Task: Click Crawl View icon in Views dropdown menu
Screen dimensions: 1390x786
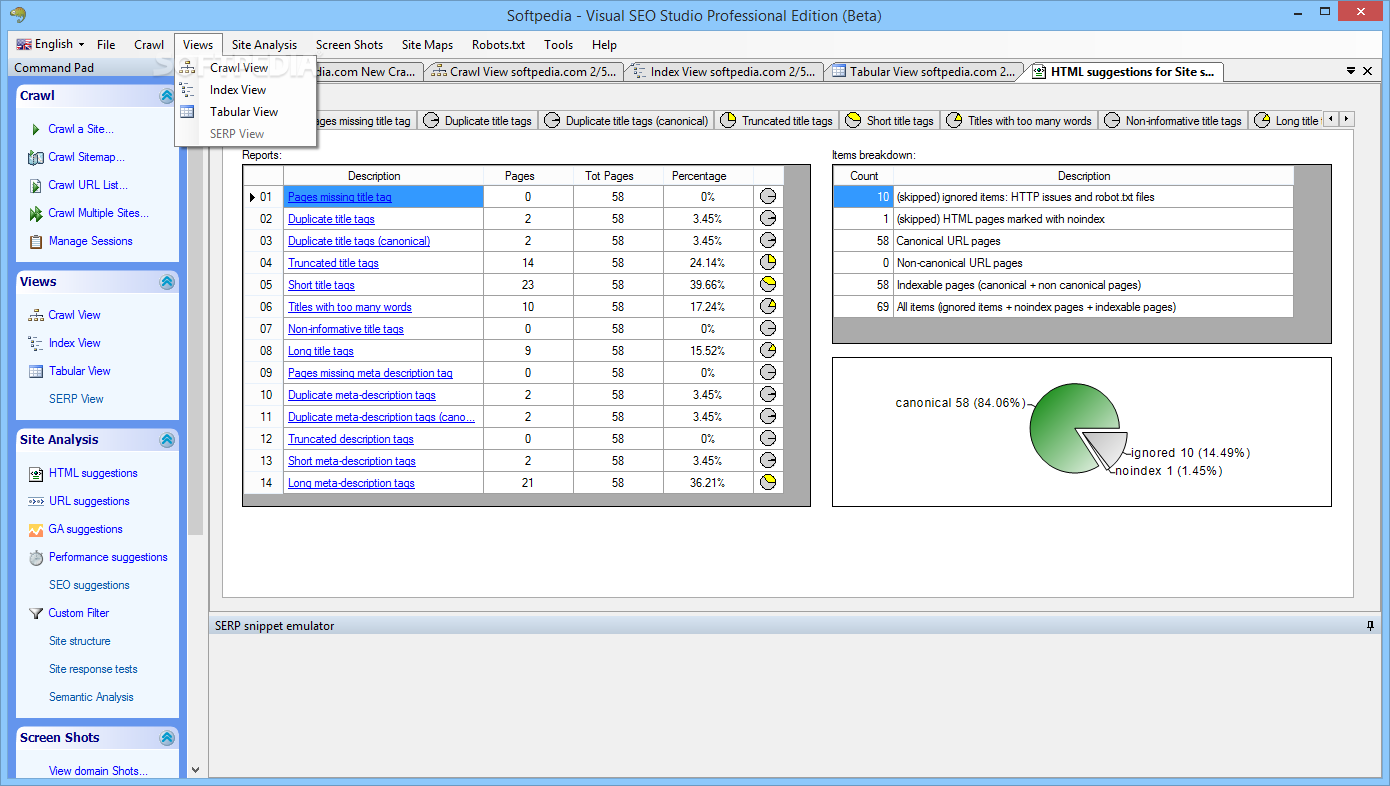Action: tap(187, 68)
